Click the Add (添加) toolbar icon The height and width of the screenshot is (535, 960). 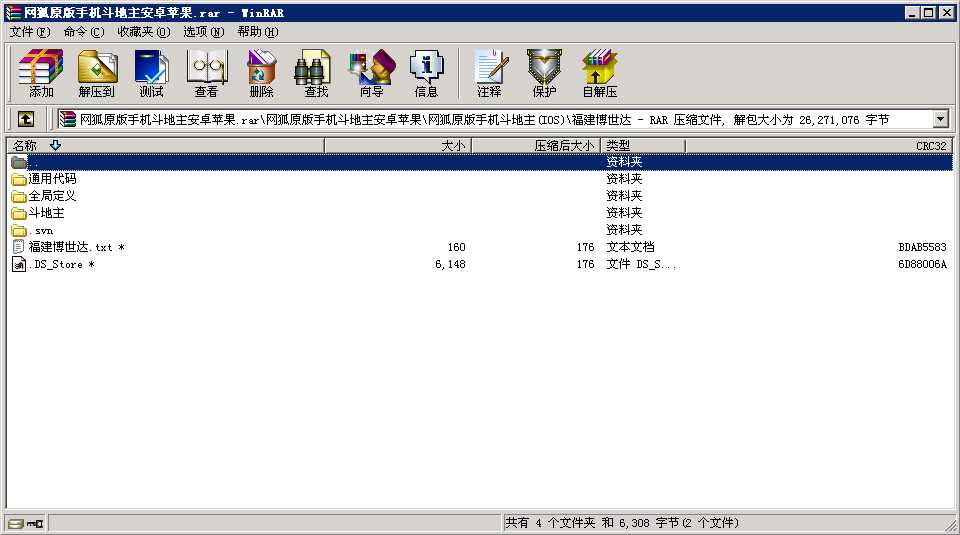tap(41, 73)
